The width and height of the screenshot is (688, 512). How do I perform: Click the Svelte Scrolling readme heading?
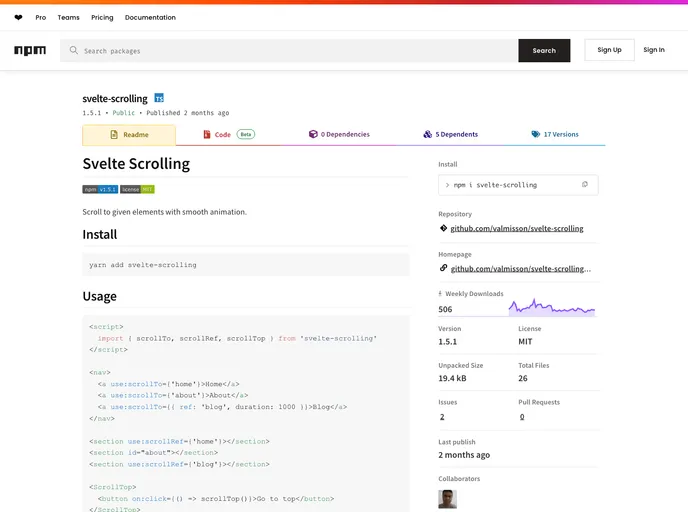pyautogui.click(x=136, y=164)
